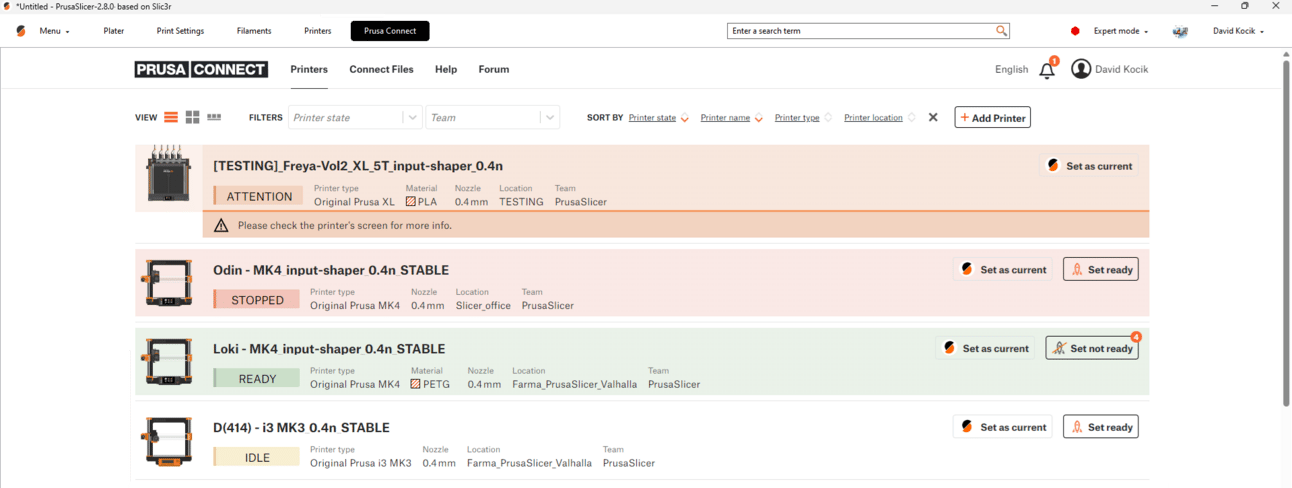Sort by Printer state link
Image resolution: width=1292 pixels, height=488 pixels.
click(652, 118)
